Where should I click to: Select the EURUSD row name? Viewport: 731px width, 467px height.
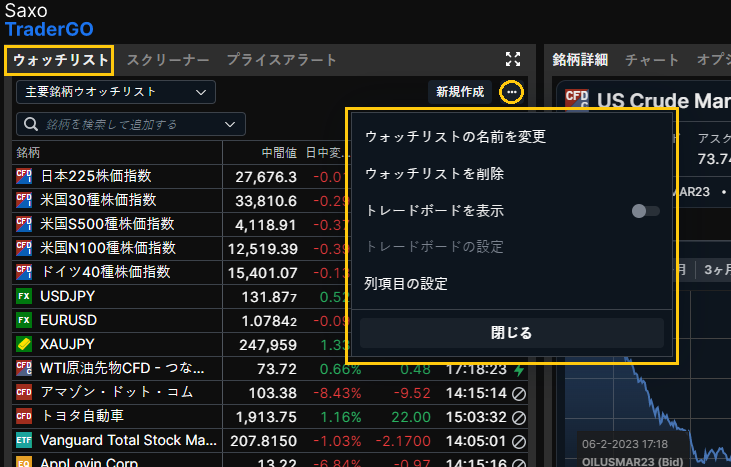(69, 321)
